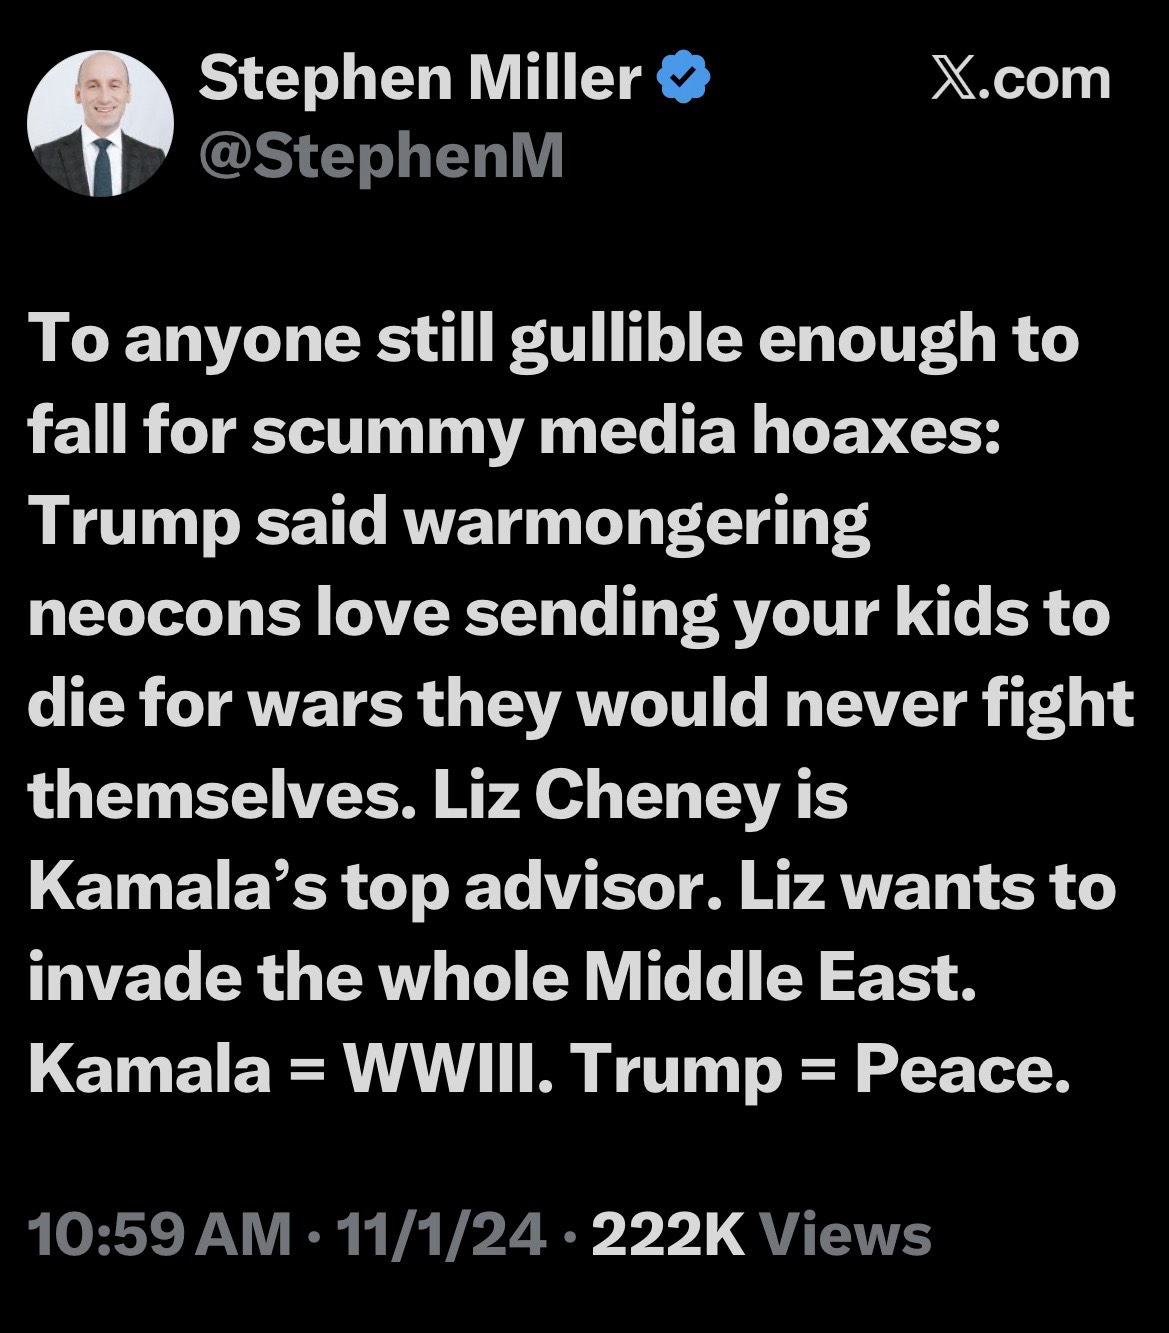Click the word "Views" in the footer

(x=846, y=1233)
